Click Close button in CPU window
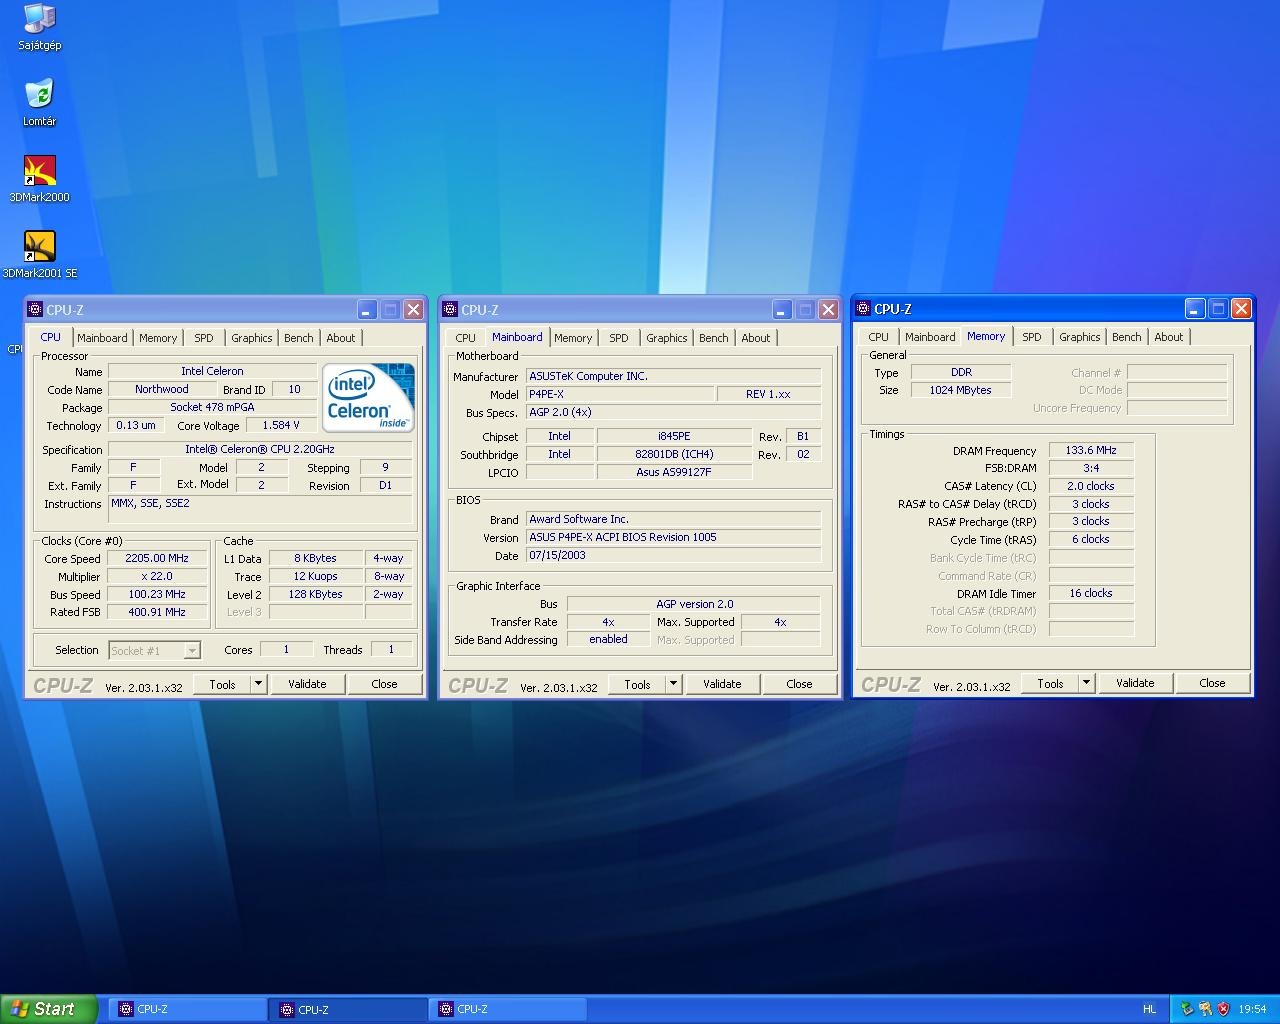 click(384, 684)
